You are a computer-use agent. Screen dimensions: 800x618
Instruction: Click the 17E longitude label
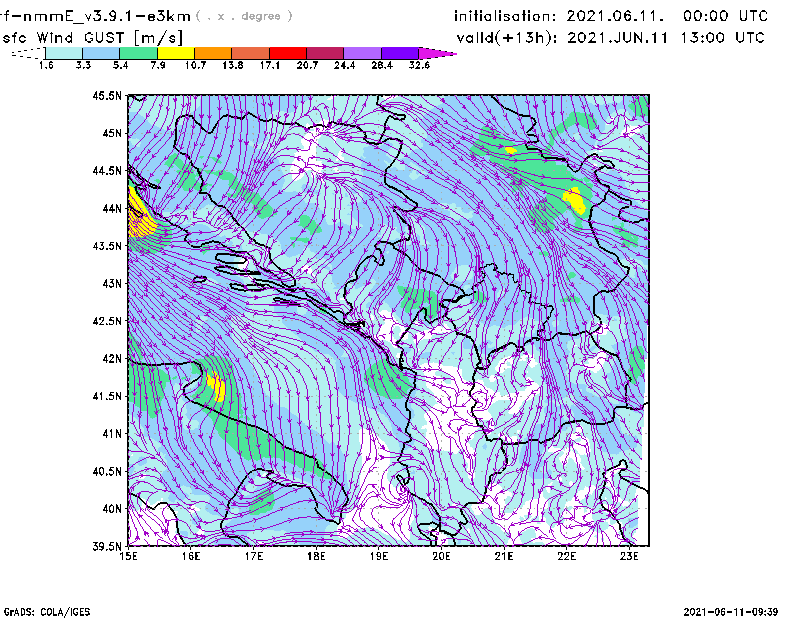[x=254, y=556]
